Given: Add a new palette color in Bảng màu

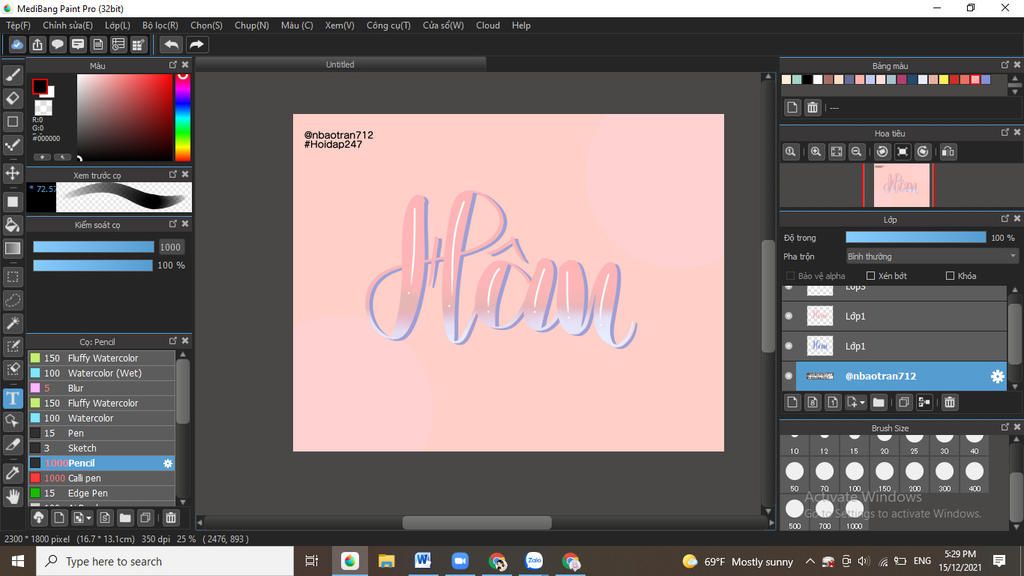Looking at the screenshot, I should point(792,107).
